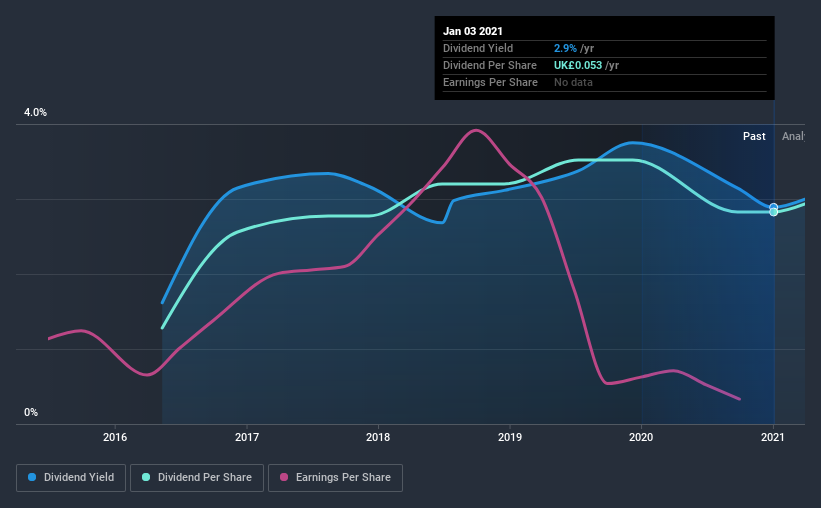Image resolution: width=821 pixels, height=508 pixels.
Task: Click the Dividend Yield row label in tooltip
Action: [x=478, y=48]
